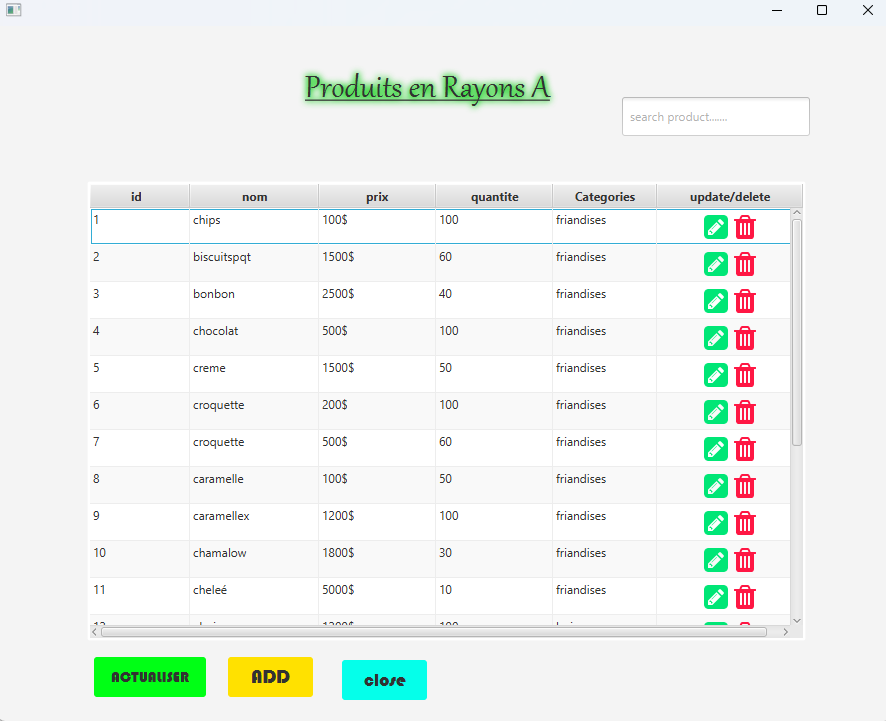Screen dimensions: 886x721
Task: Click trash icon for chocolat row
Action: (745, 338)
